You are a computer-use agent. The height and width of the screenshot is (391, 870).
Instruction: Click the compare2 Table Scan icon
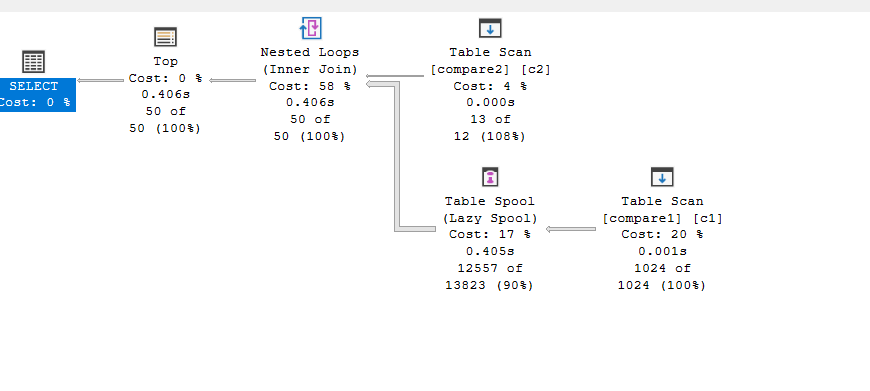(x=490, y=28)
